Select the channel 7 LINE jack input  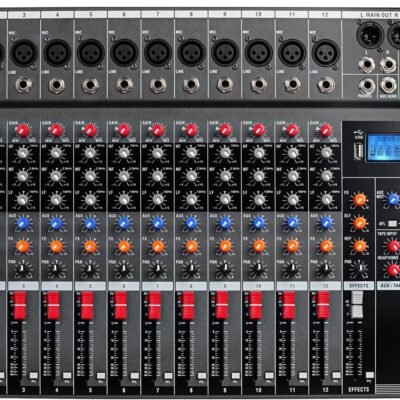pos(158,85)
